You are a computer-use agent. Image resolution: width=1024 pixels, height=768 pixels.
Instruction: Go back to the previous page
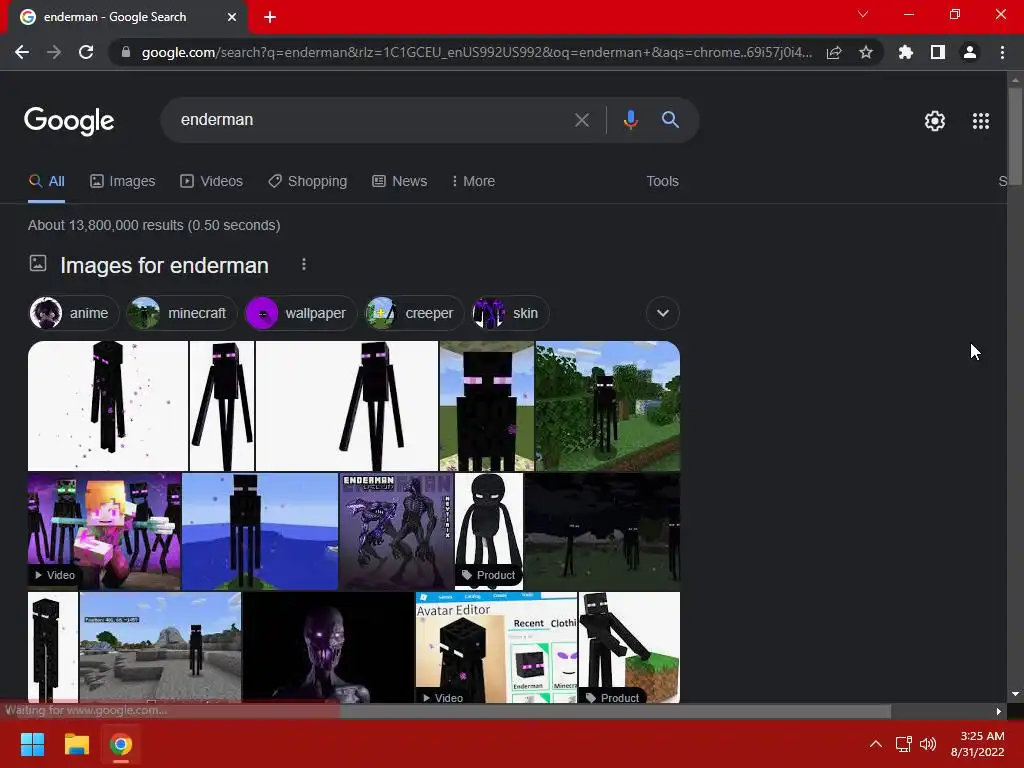(x=22, y=52)
